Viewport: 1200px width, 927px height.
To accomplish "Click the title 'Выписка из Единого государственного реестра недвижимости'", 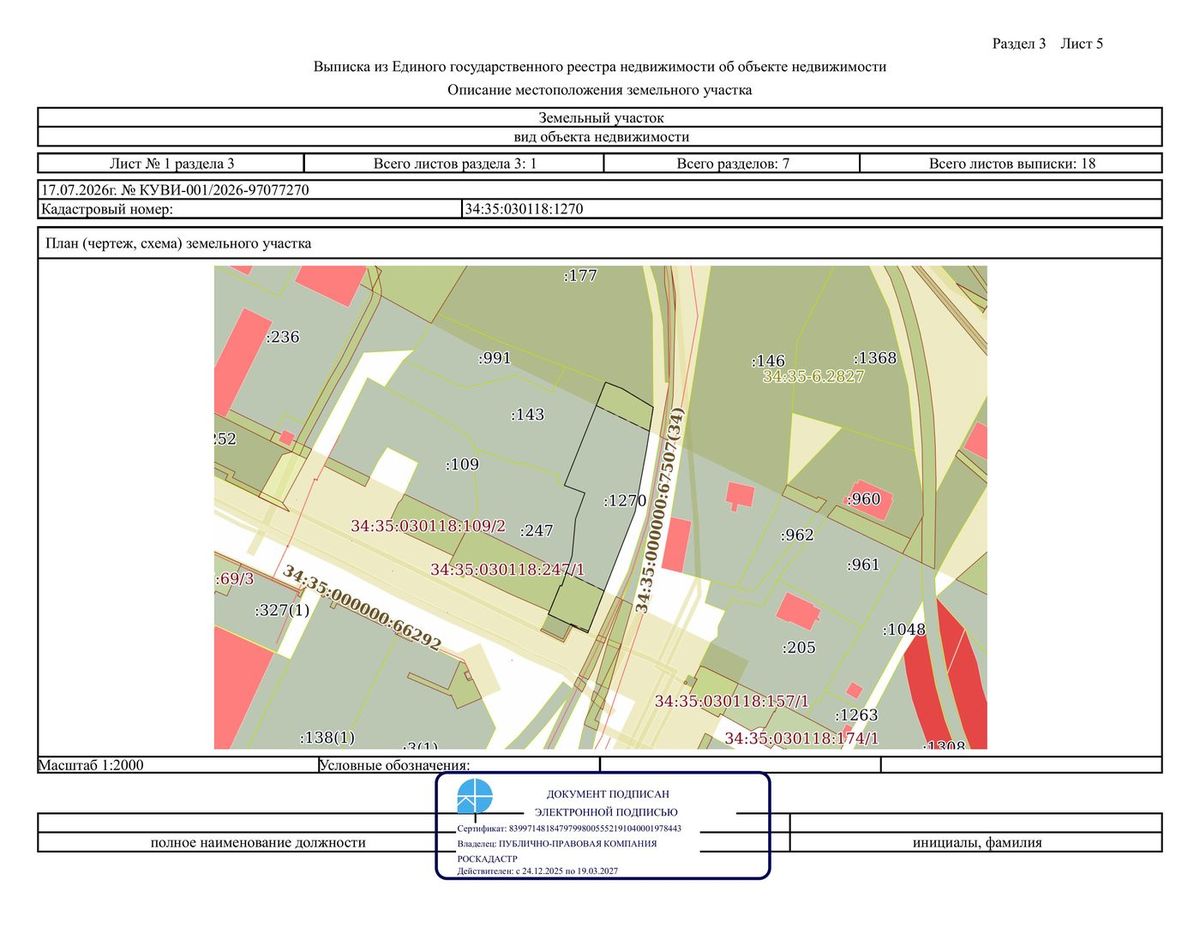I will (600, 66).
